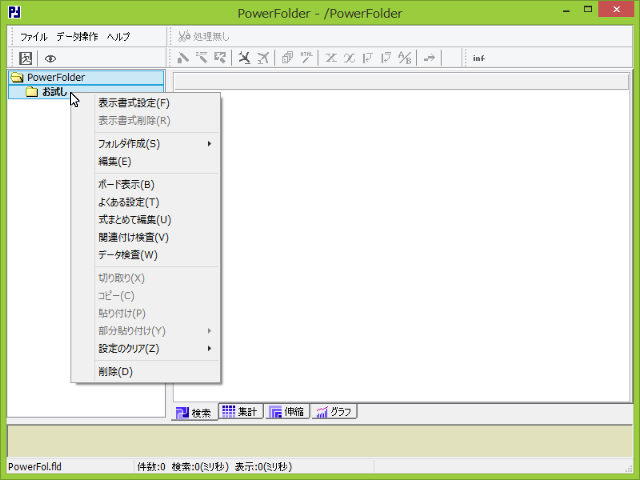
Task: Click the pencil with box-arrow icon
Action: pyautogui.click(x=220, y=58)
